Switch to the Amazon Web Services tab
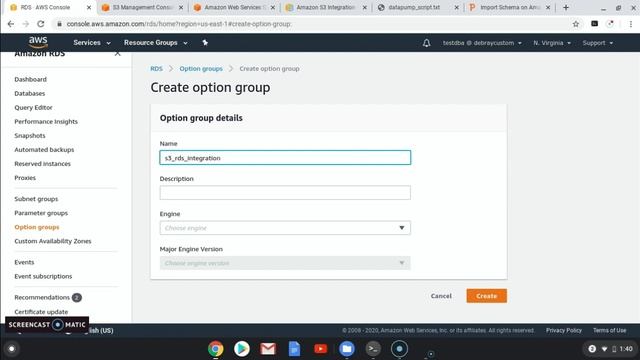640x360 pixels. click(x=235, y=7)
